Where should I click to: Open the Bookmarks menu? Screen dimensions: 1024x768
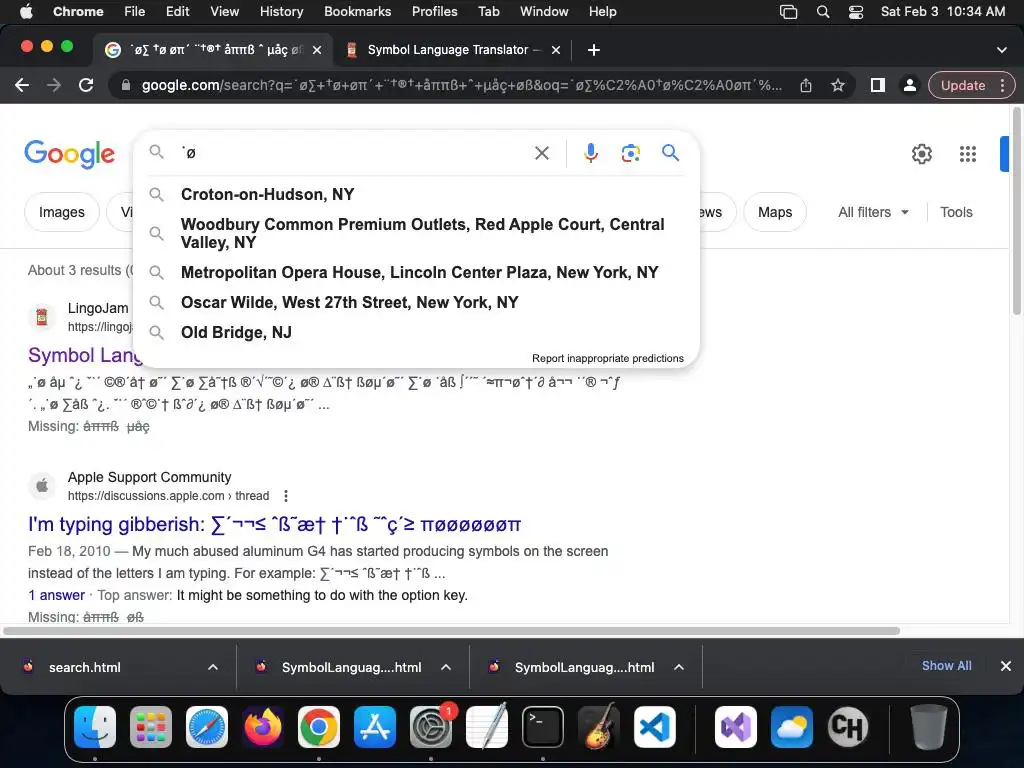(x=357, y=12)
